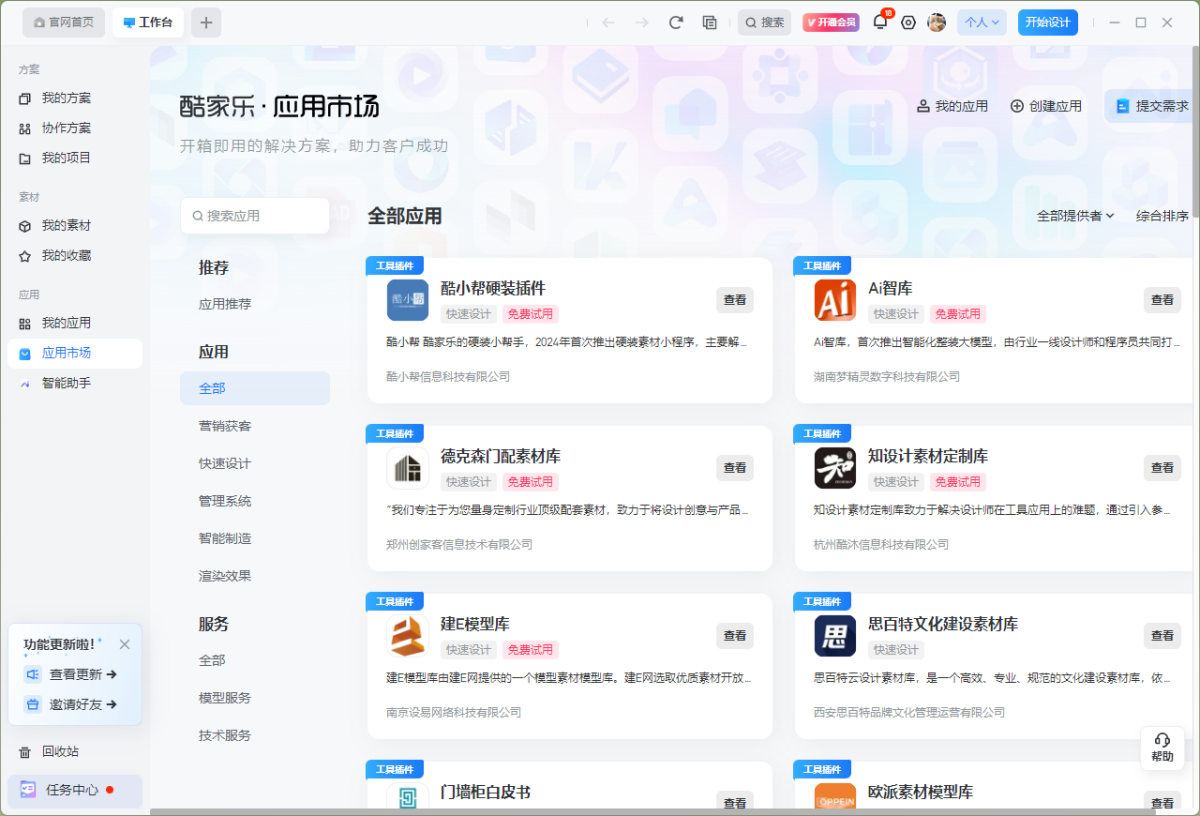Click the 搜索应用 search field

tap(255, 216)
